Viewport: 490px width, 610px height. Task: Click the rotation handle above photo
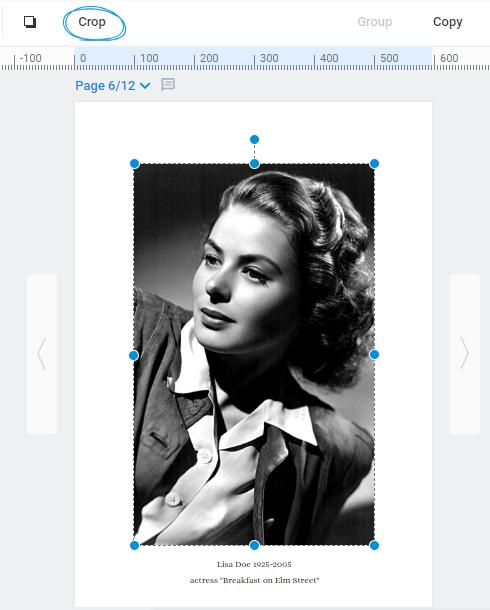pyautogui.click(x=254, y=139)
